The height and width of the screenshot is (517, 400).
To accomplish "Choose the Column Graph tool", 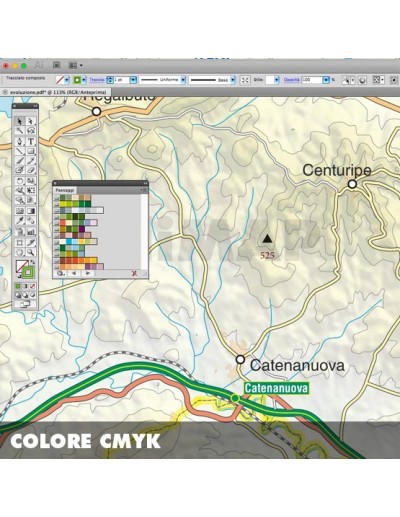I will pyautogui.click(x=31, y=231).
